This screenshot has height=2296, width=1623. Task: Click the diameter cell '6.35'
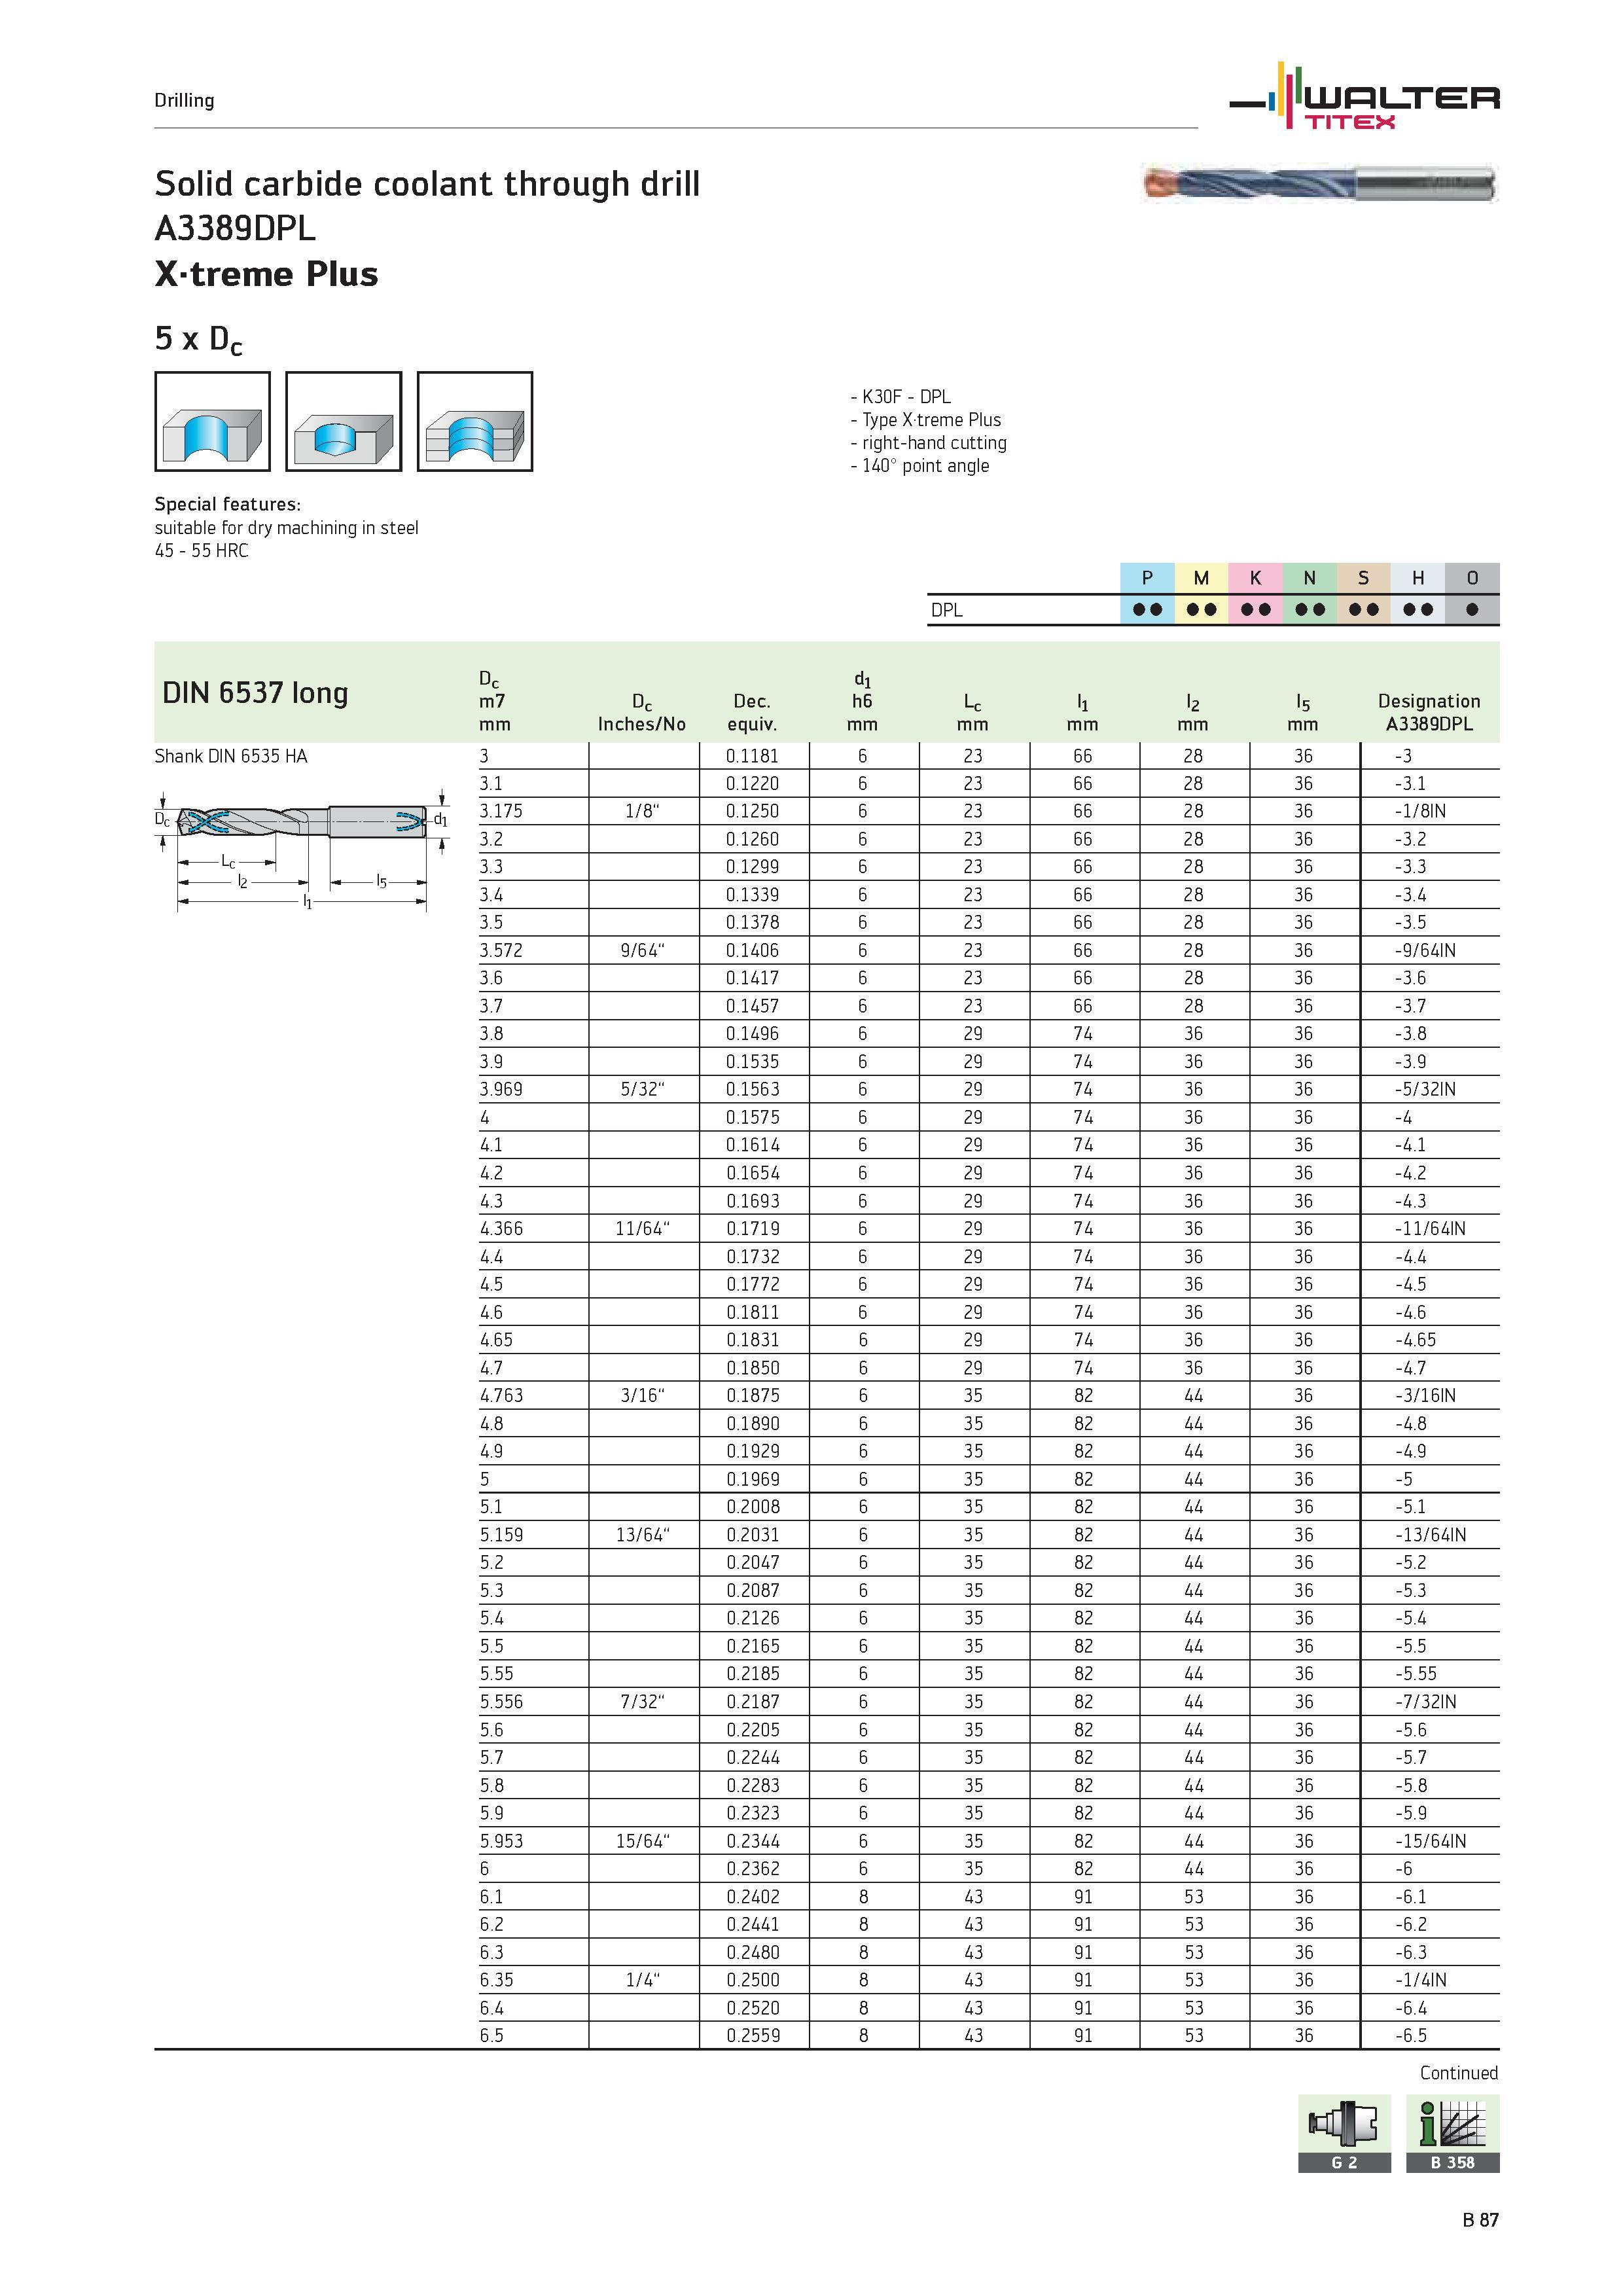tap(496, 1979)
